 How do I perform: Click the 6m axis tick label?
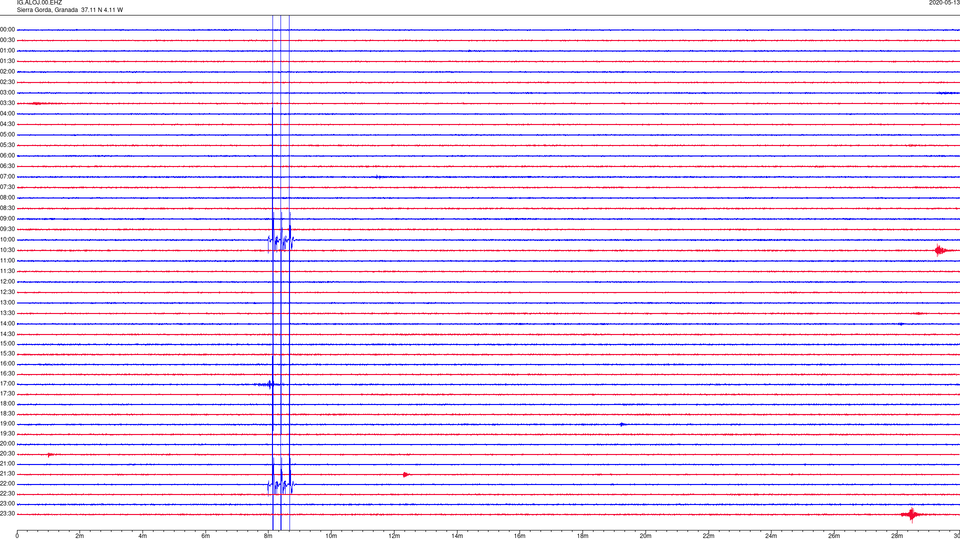pos(206,536)
